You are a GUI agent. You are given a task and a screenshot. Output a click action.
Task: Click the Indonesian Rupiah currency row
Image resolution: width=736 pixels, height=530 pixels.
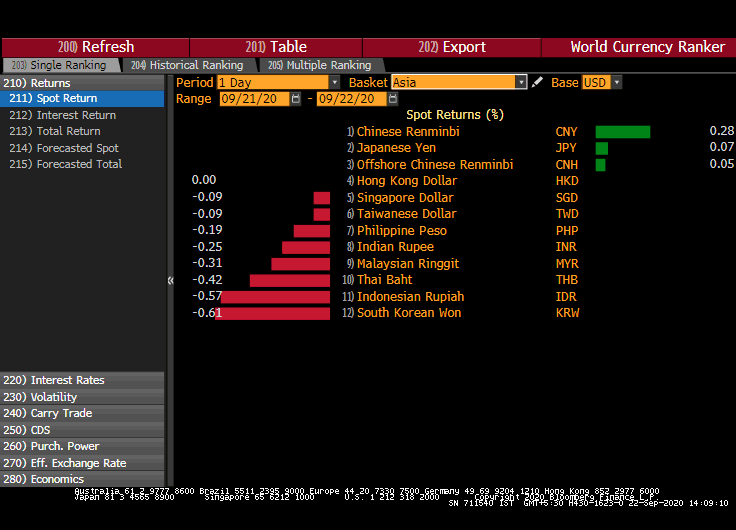click(x=410, y=297)
